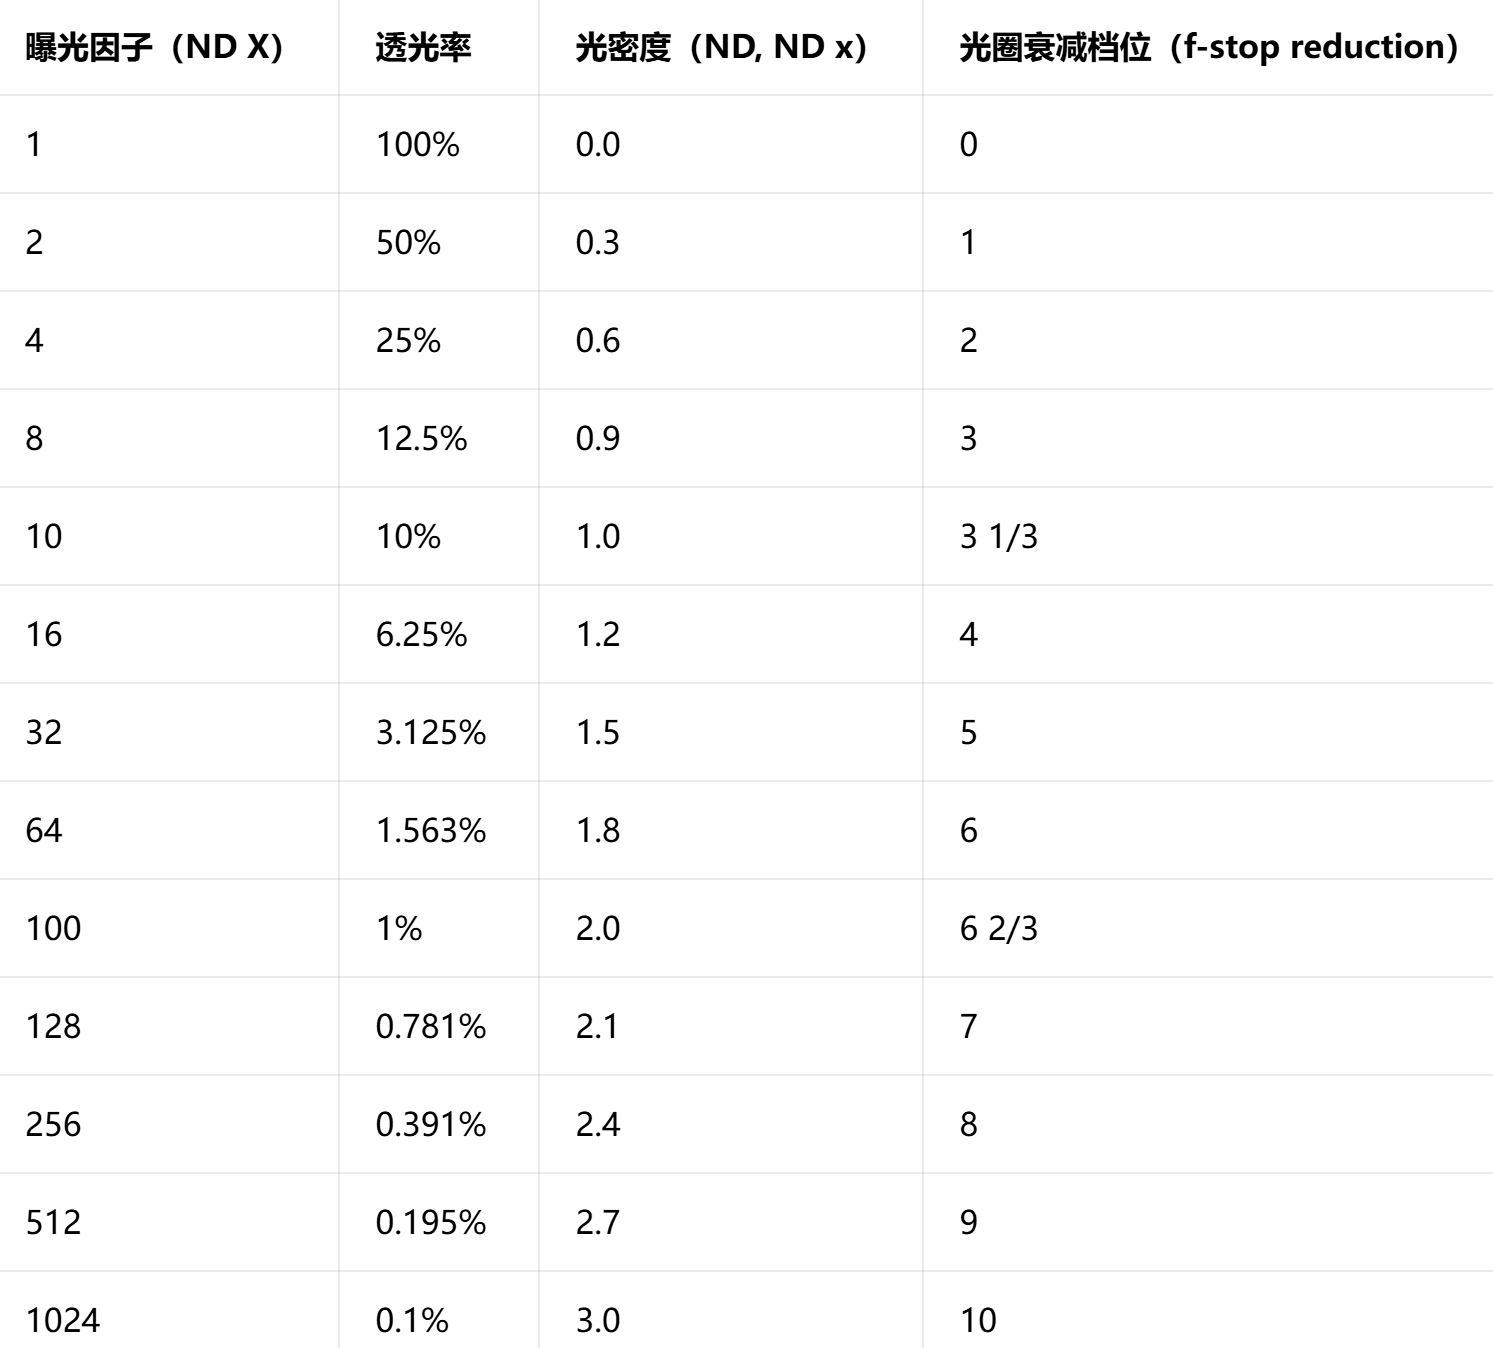Select the 12.5% cell
Screen dimensions: 1493x1348
tap(421, 439)
